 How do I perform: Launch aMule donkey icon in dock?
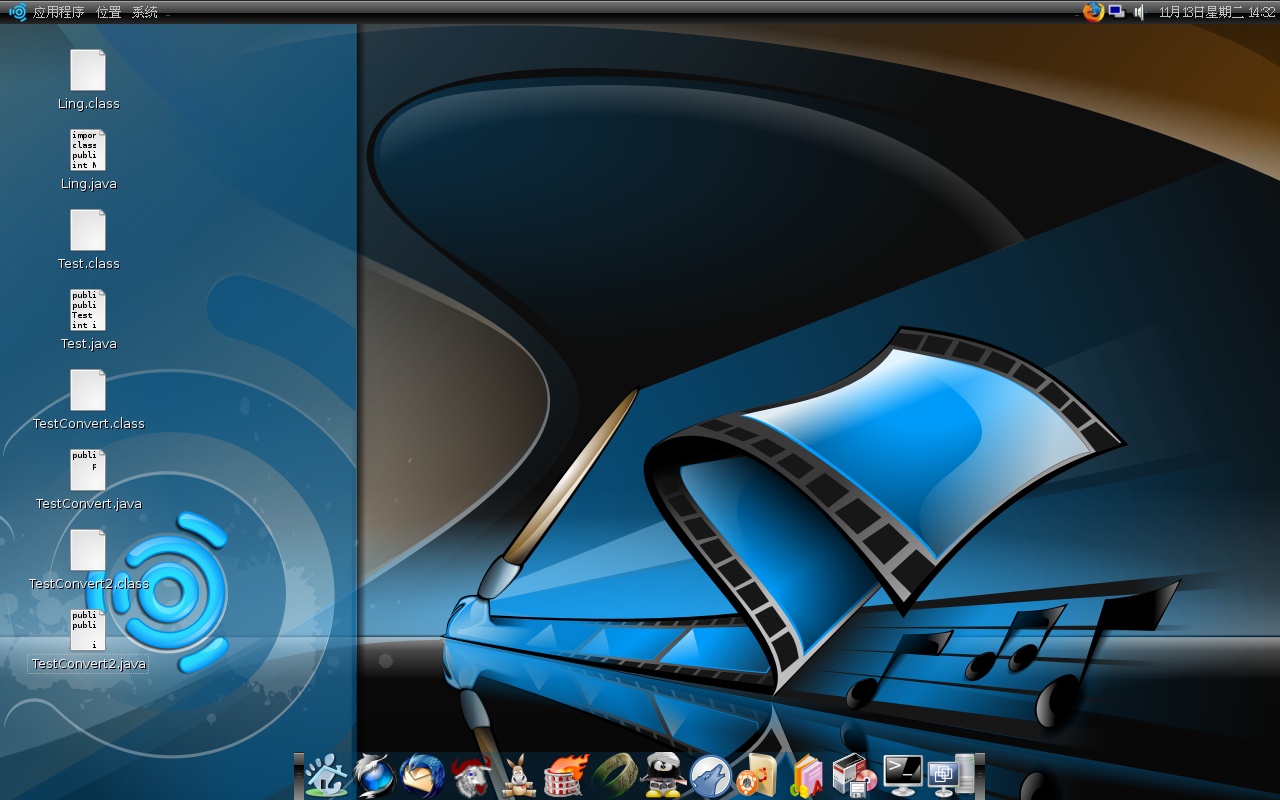519,775
